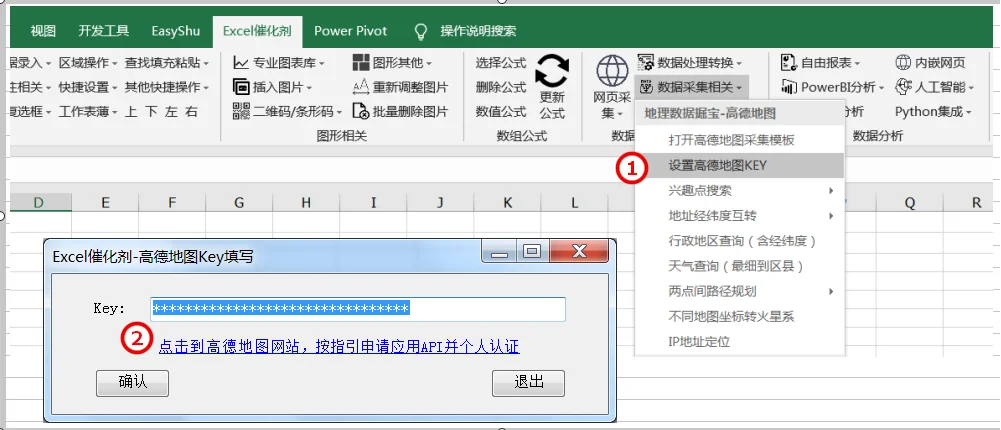Open the Power Pivot tab
This screenshot has width=1001, height=430.
coord(350,31)
